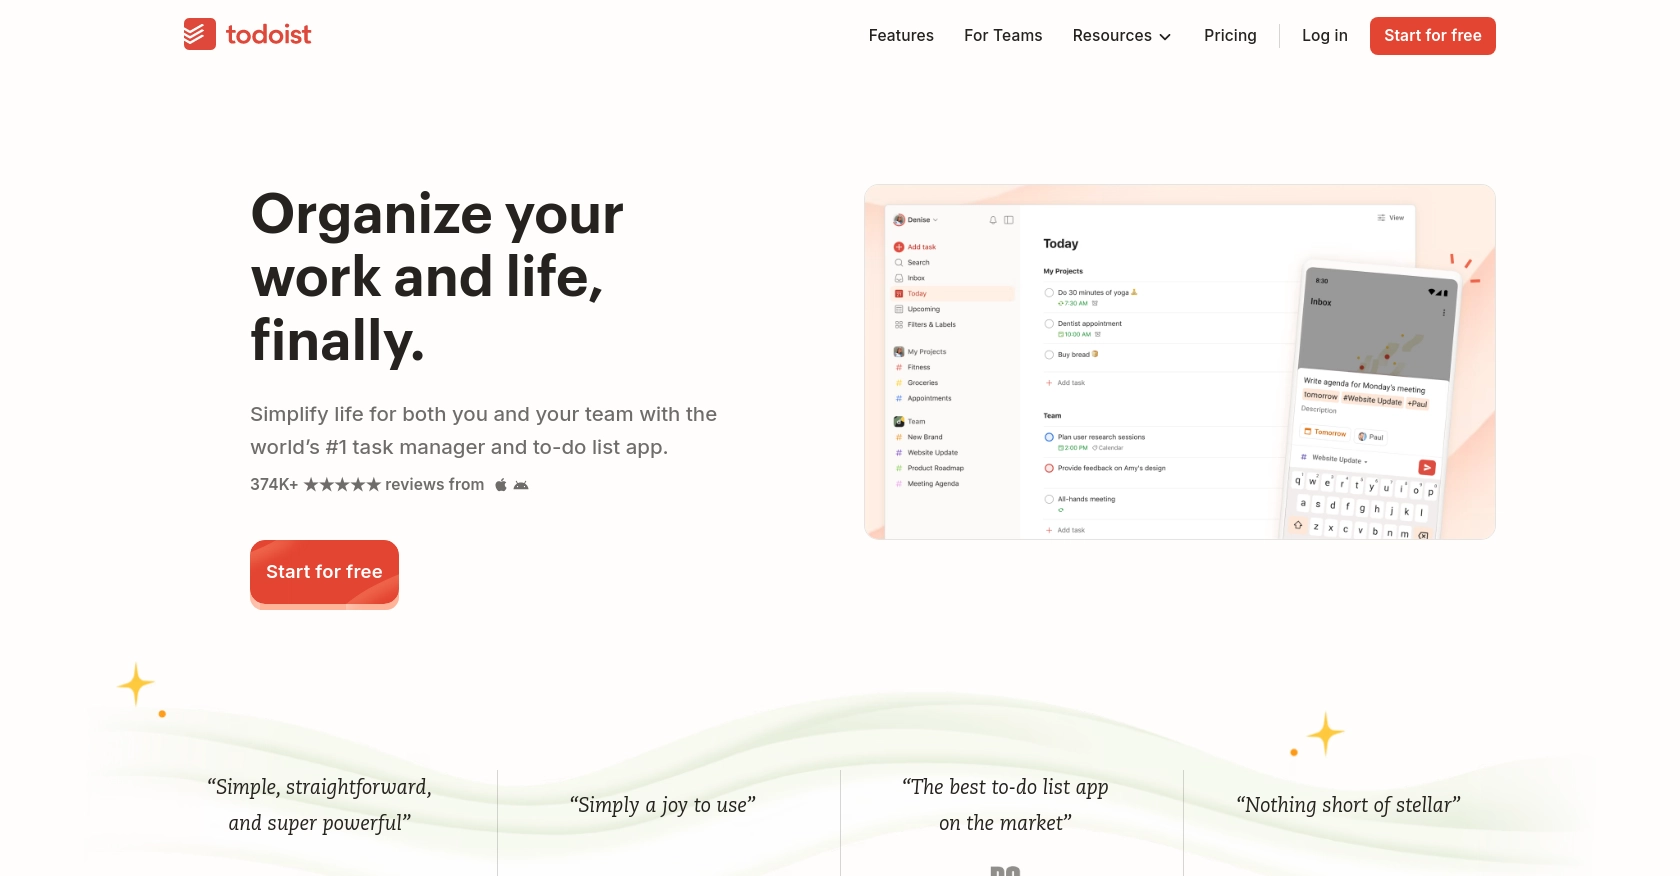Click the shift key on phone keyboard
The height and width of the screenshot is (876, 1680).
(1298, 525)
